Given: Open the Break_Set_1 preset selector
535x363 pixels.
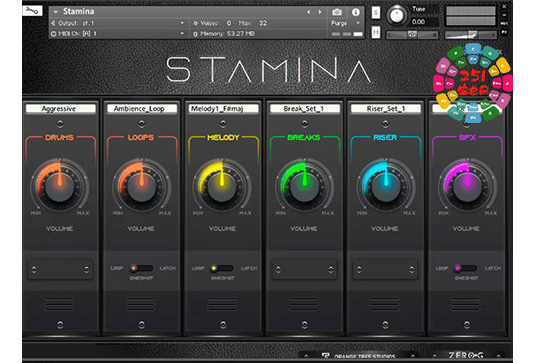Looking at the screenshot, I should [x=304, y=108].
